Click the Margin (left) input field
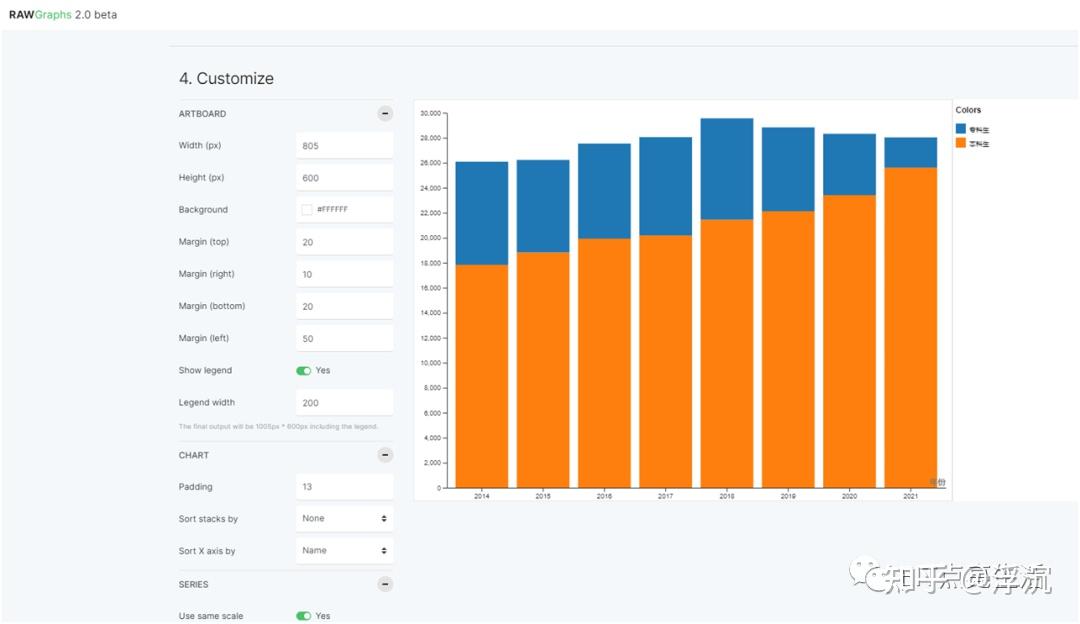Viewport: 1080px width, 624px height. (344, 338)
